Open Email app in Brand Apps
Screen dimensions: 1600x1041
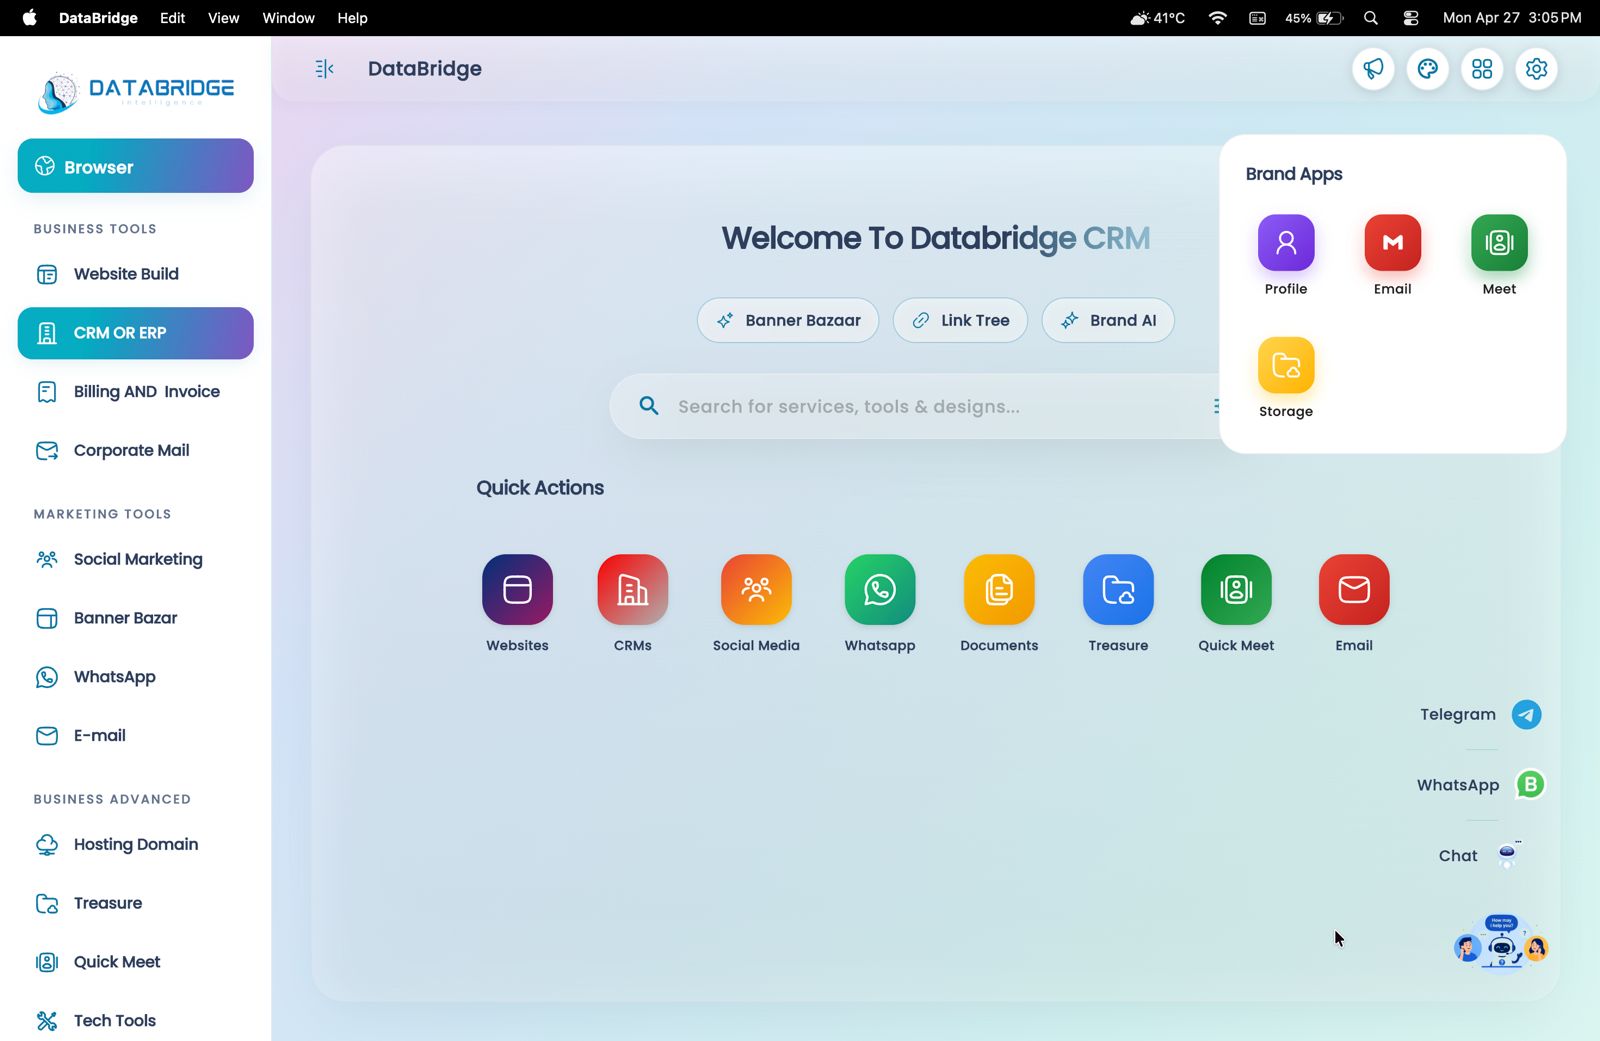pyautogui.click(x=1393, y=243)
